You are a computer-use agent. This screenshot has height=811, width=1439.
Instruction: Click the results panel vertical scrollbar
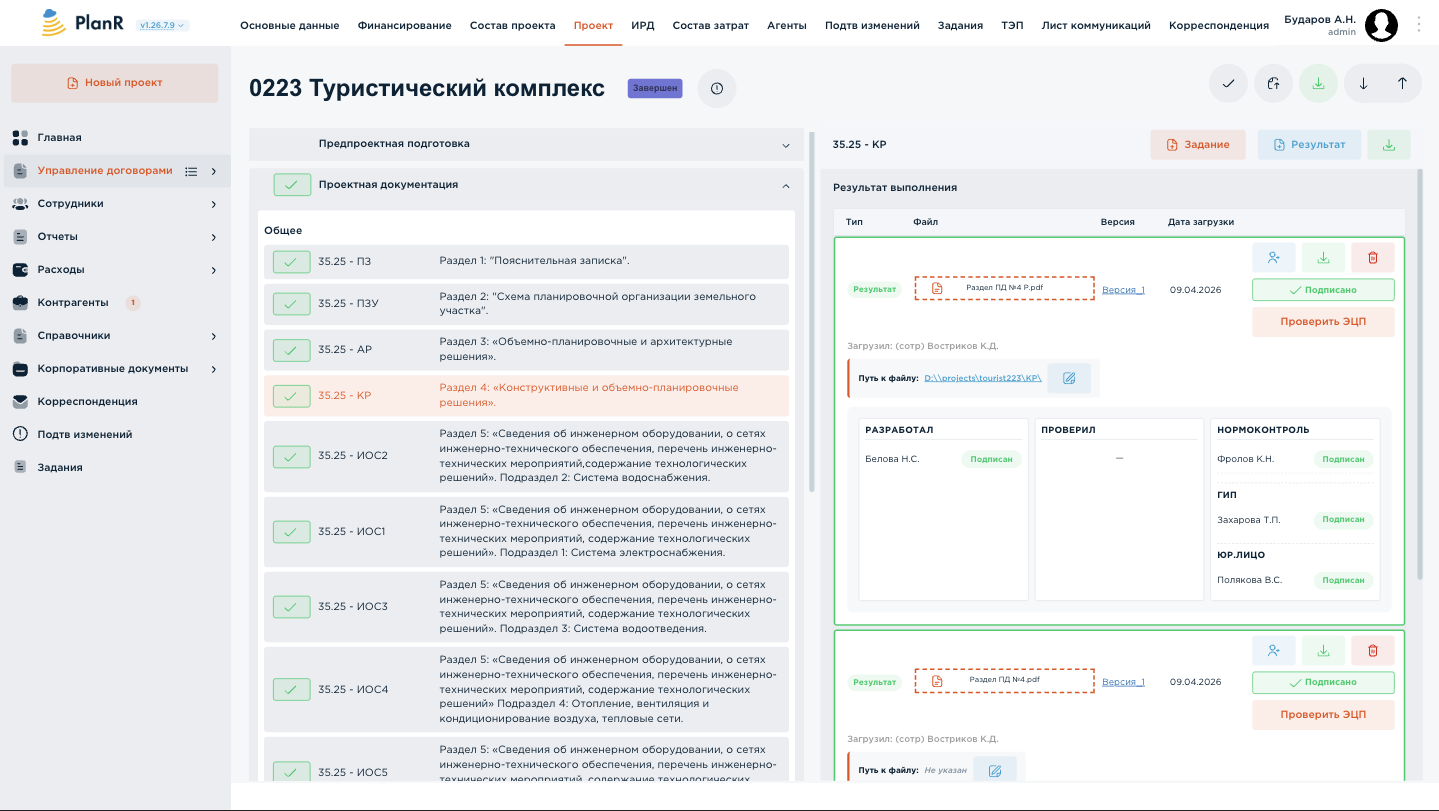point(1420,375)
